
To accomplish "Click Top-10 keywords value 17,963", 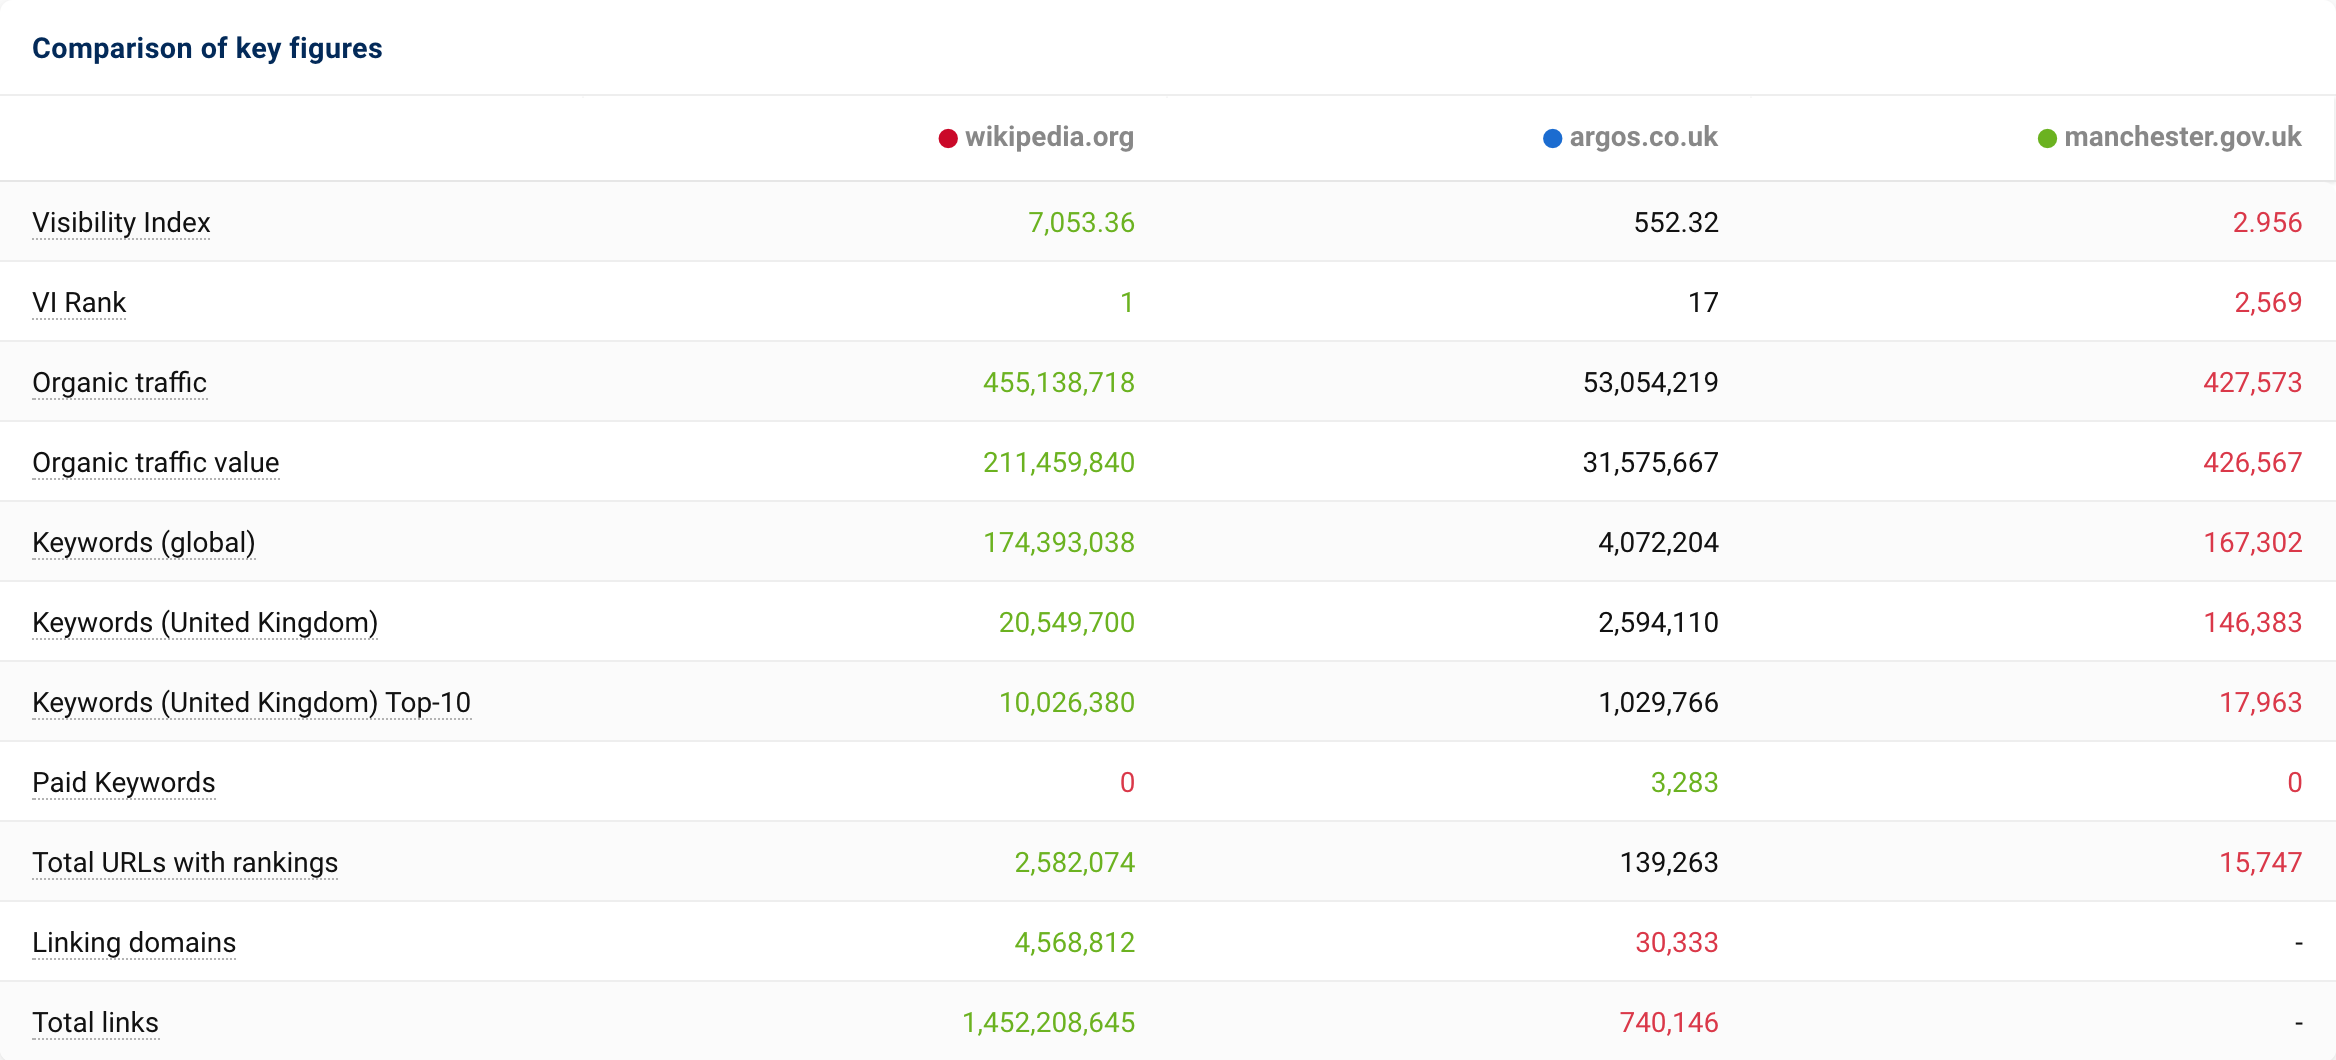I will click(2261, 702).
